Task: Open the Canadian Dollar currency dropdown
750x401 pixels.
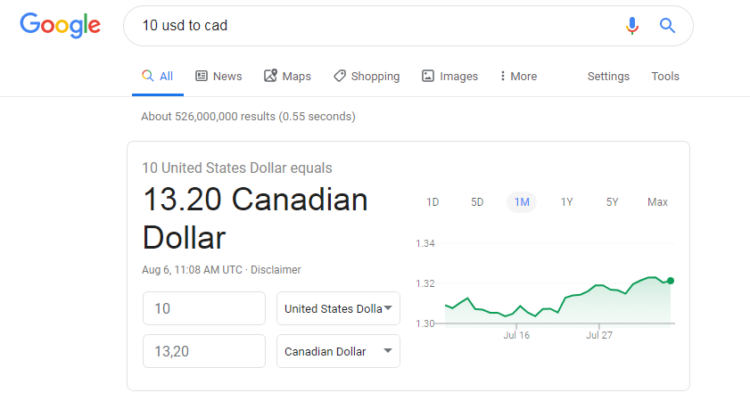Action: click(338, 352)
